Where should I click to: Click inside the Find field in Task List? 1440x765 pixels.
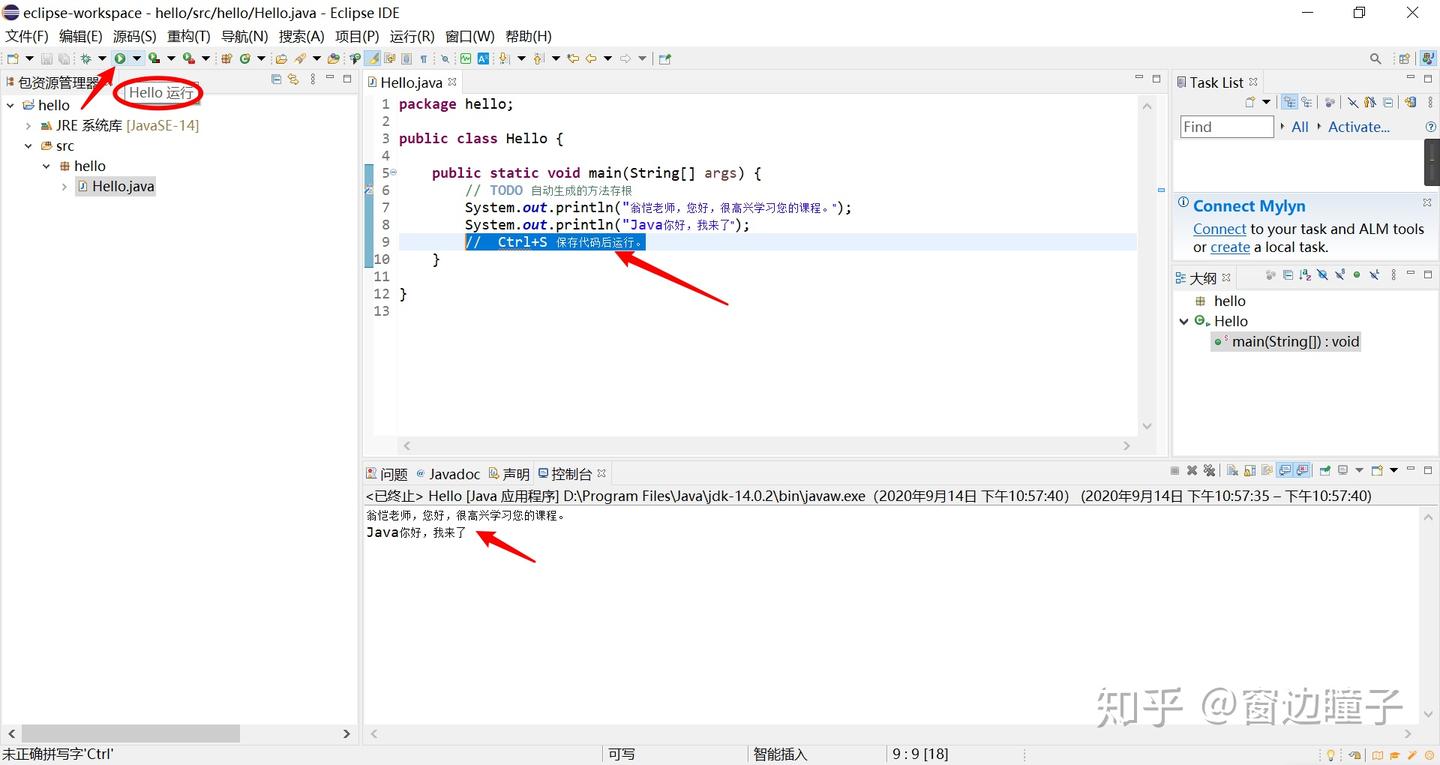pyautogui.click(x=1226, y=126)
